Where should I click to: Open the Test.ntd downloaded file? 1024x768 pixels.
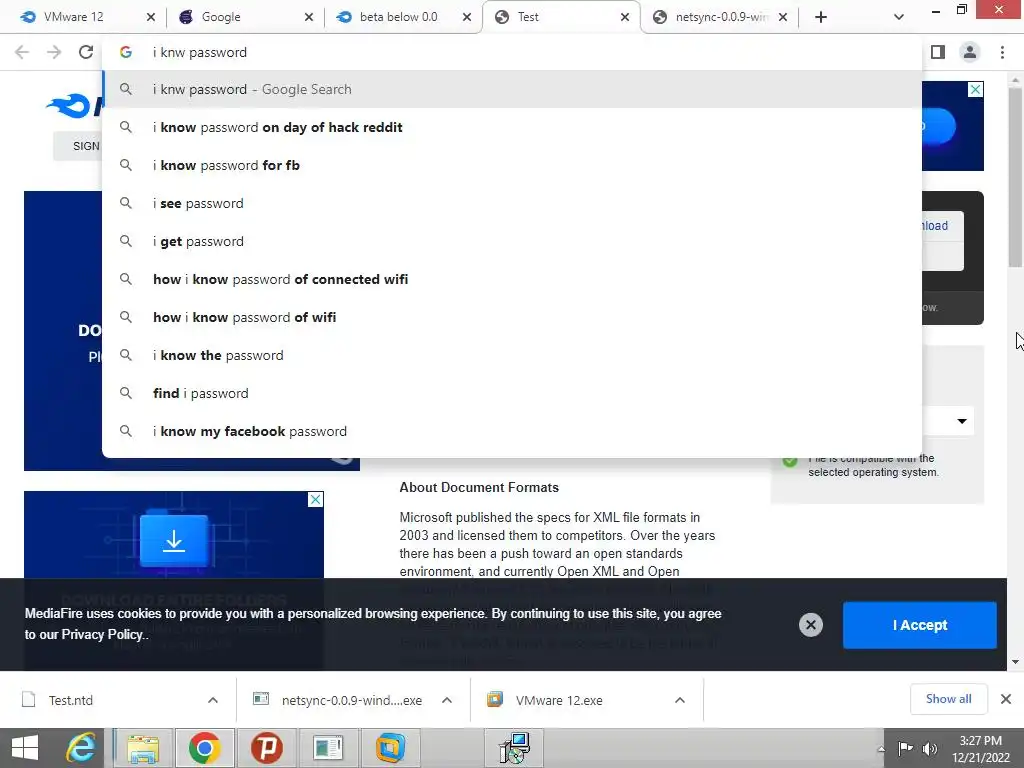[x=71, y=700]
